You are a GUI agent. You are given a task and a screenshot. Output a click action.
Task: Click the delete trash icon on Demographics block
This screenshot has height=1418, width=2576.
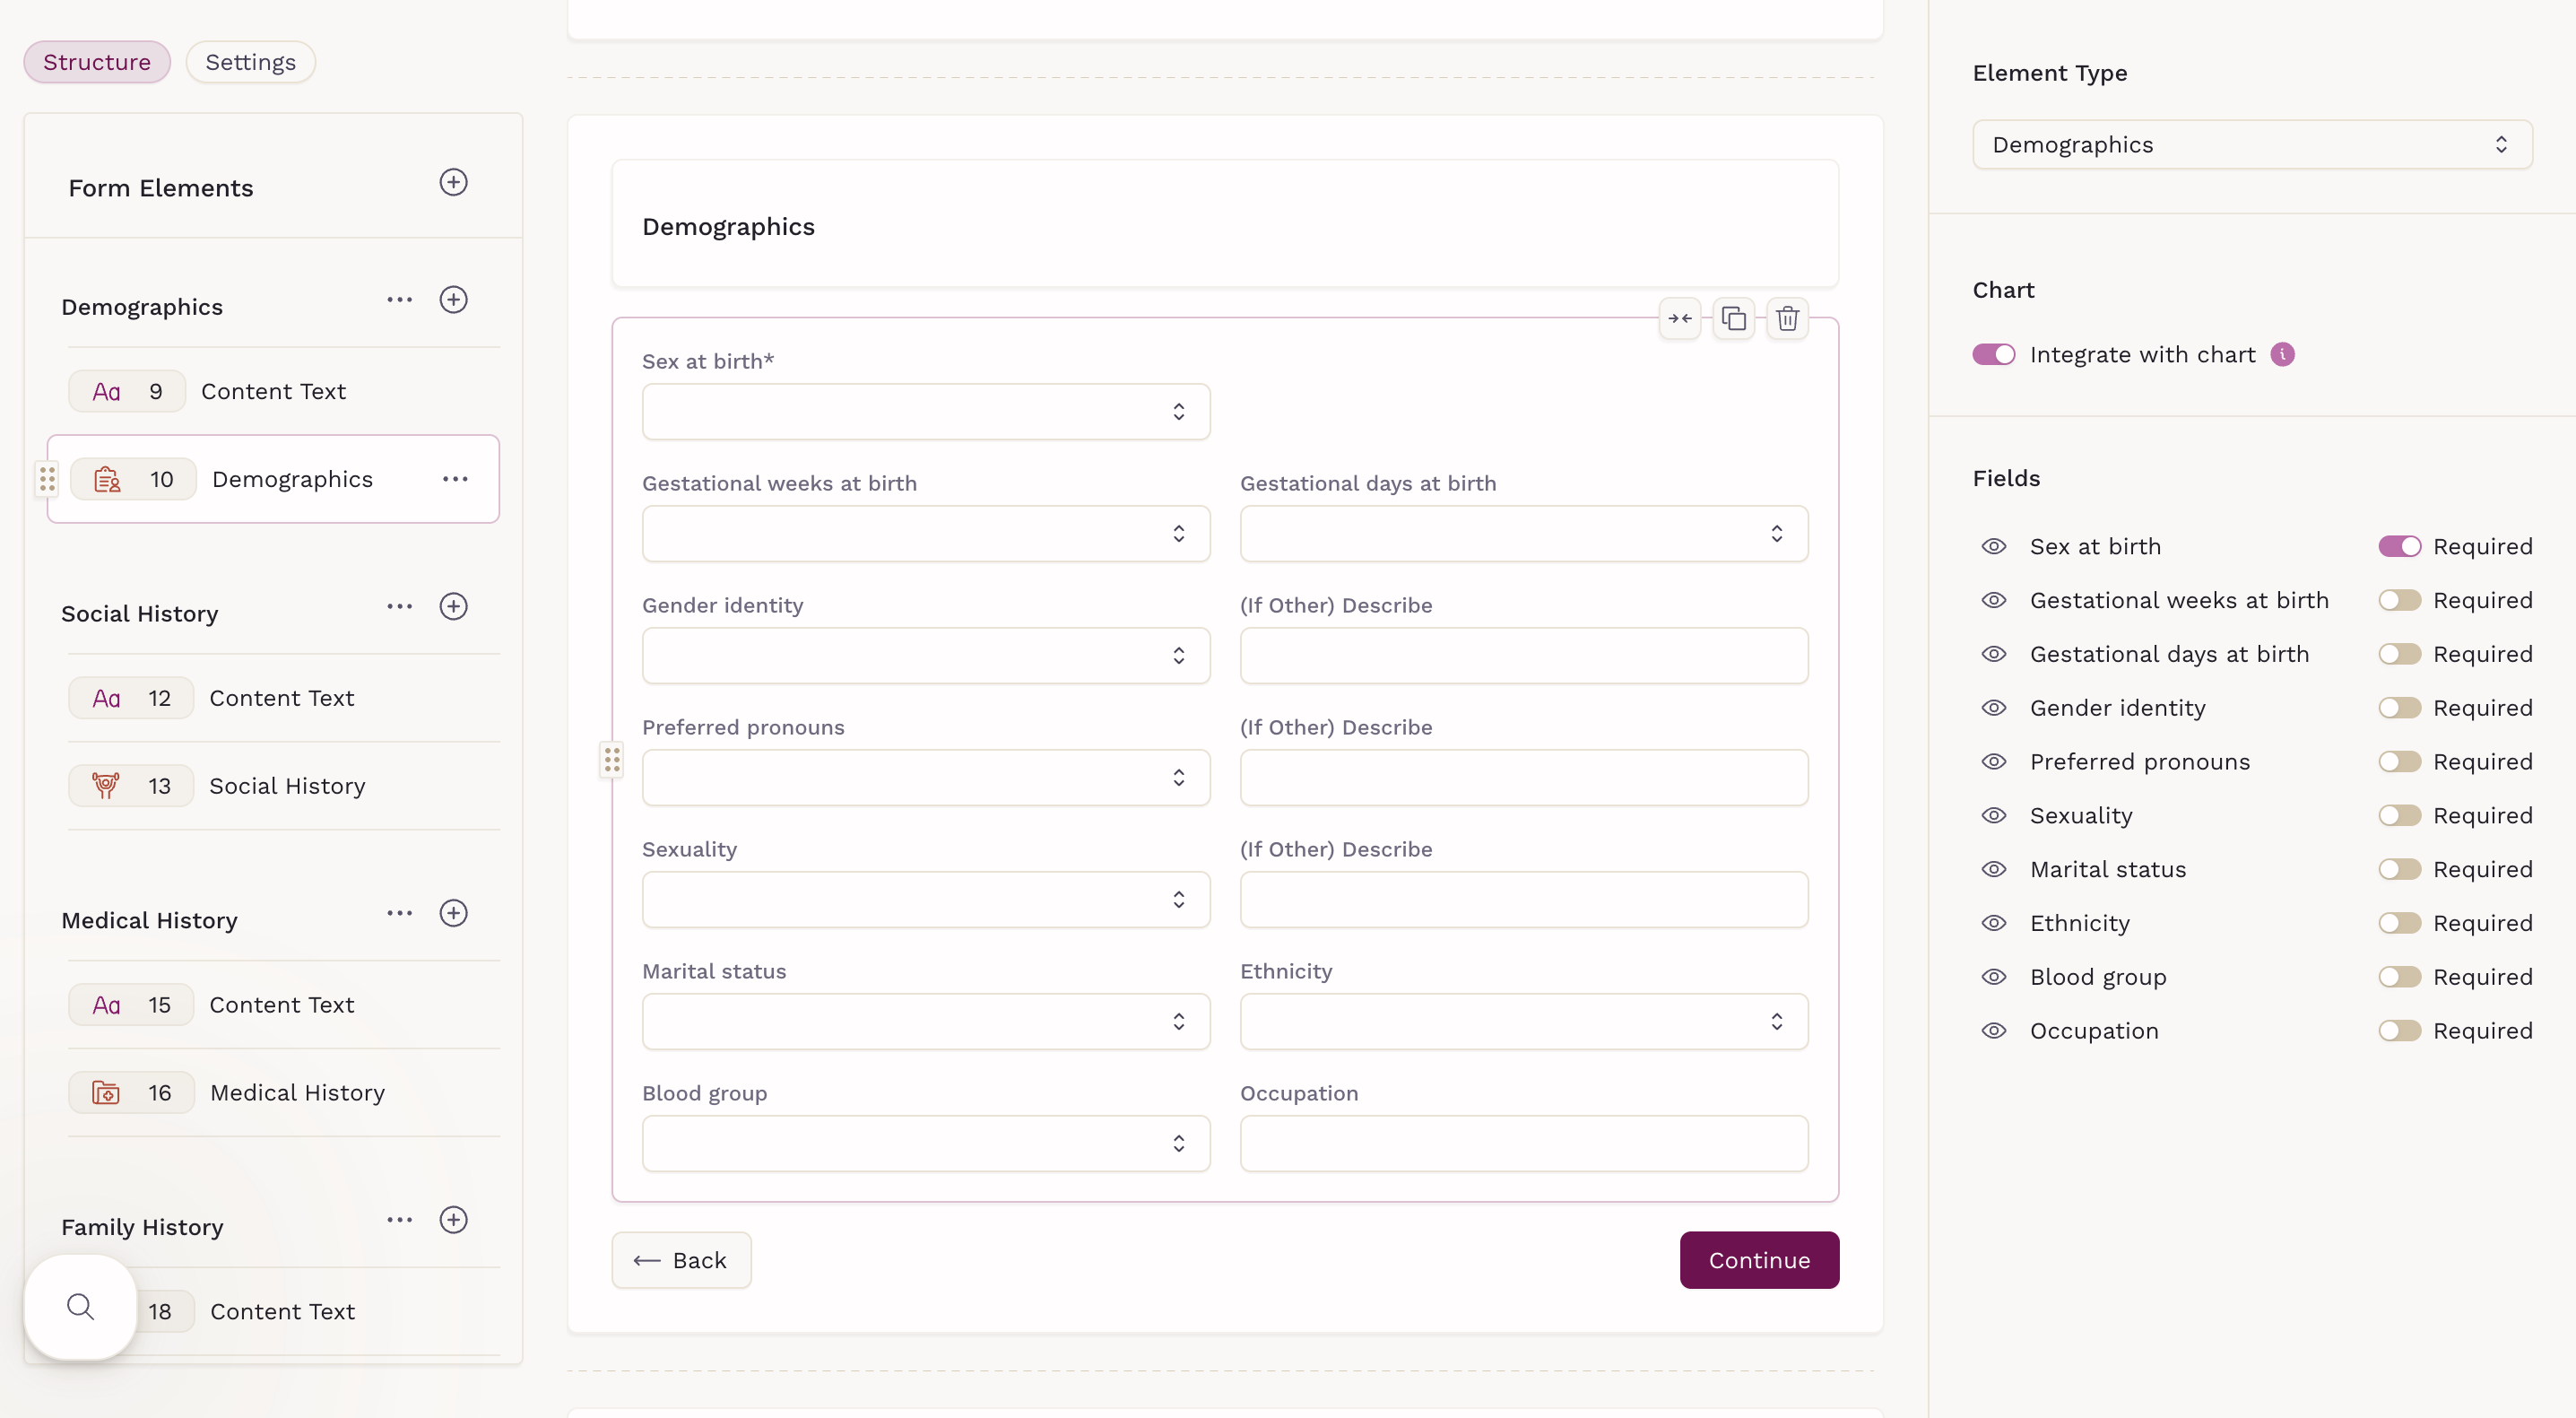[x=1787, y=319]
